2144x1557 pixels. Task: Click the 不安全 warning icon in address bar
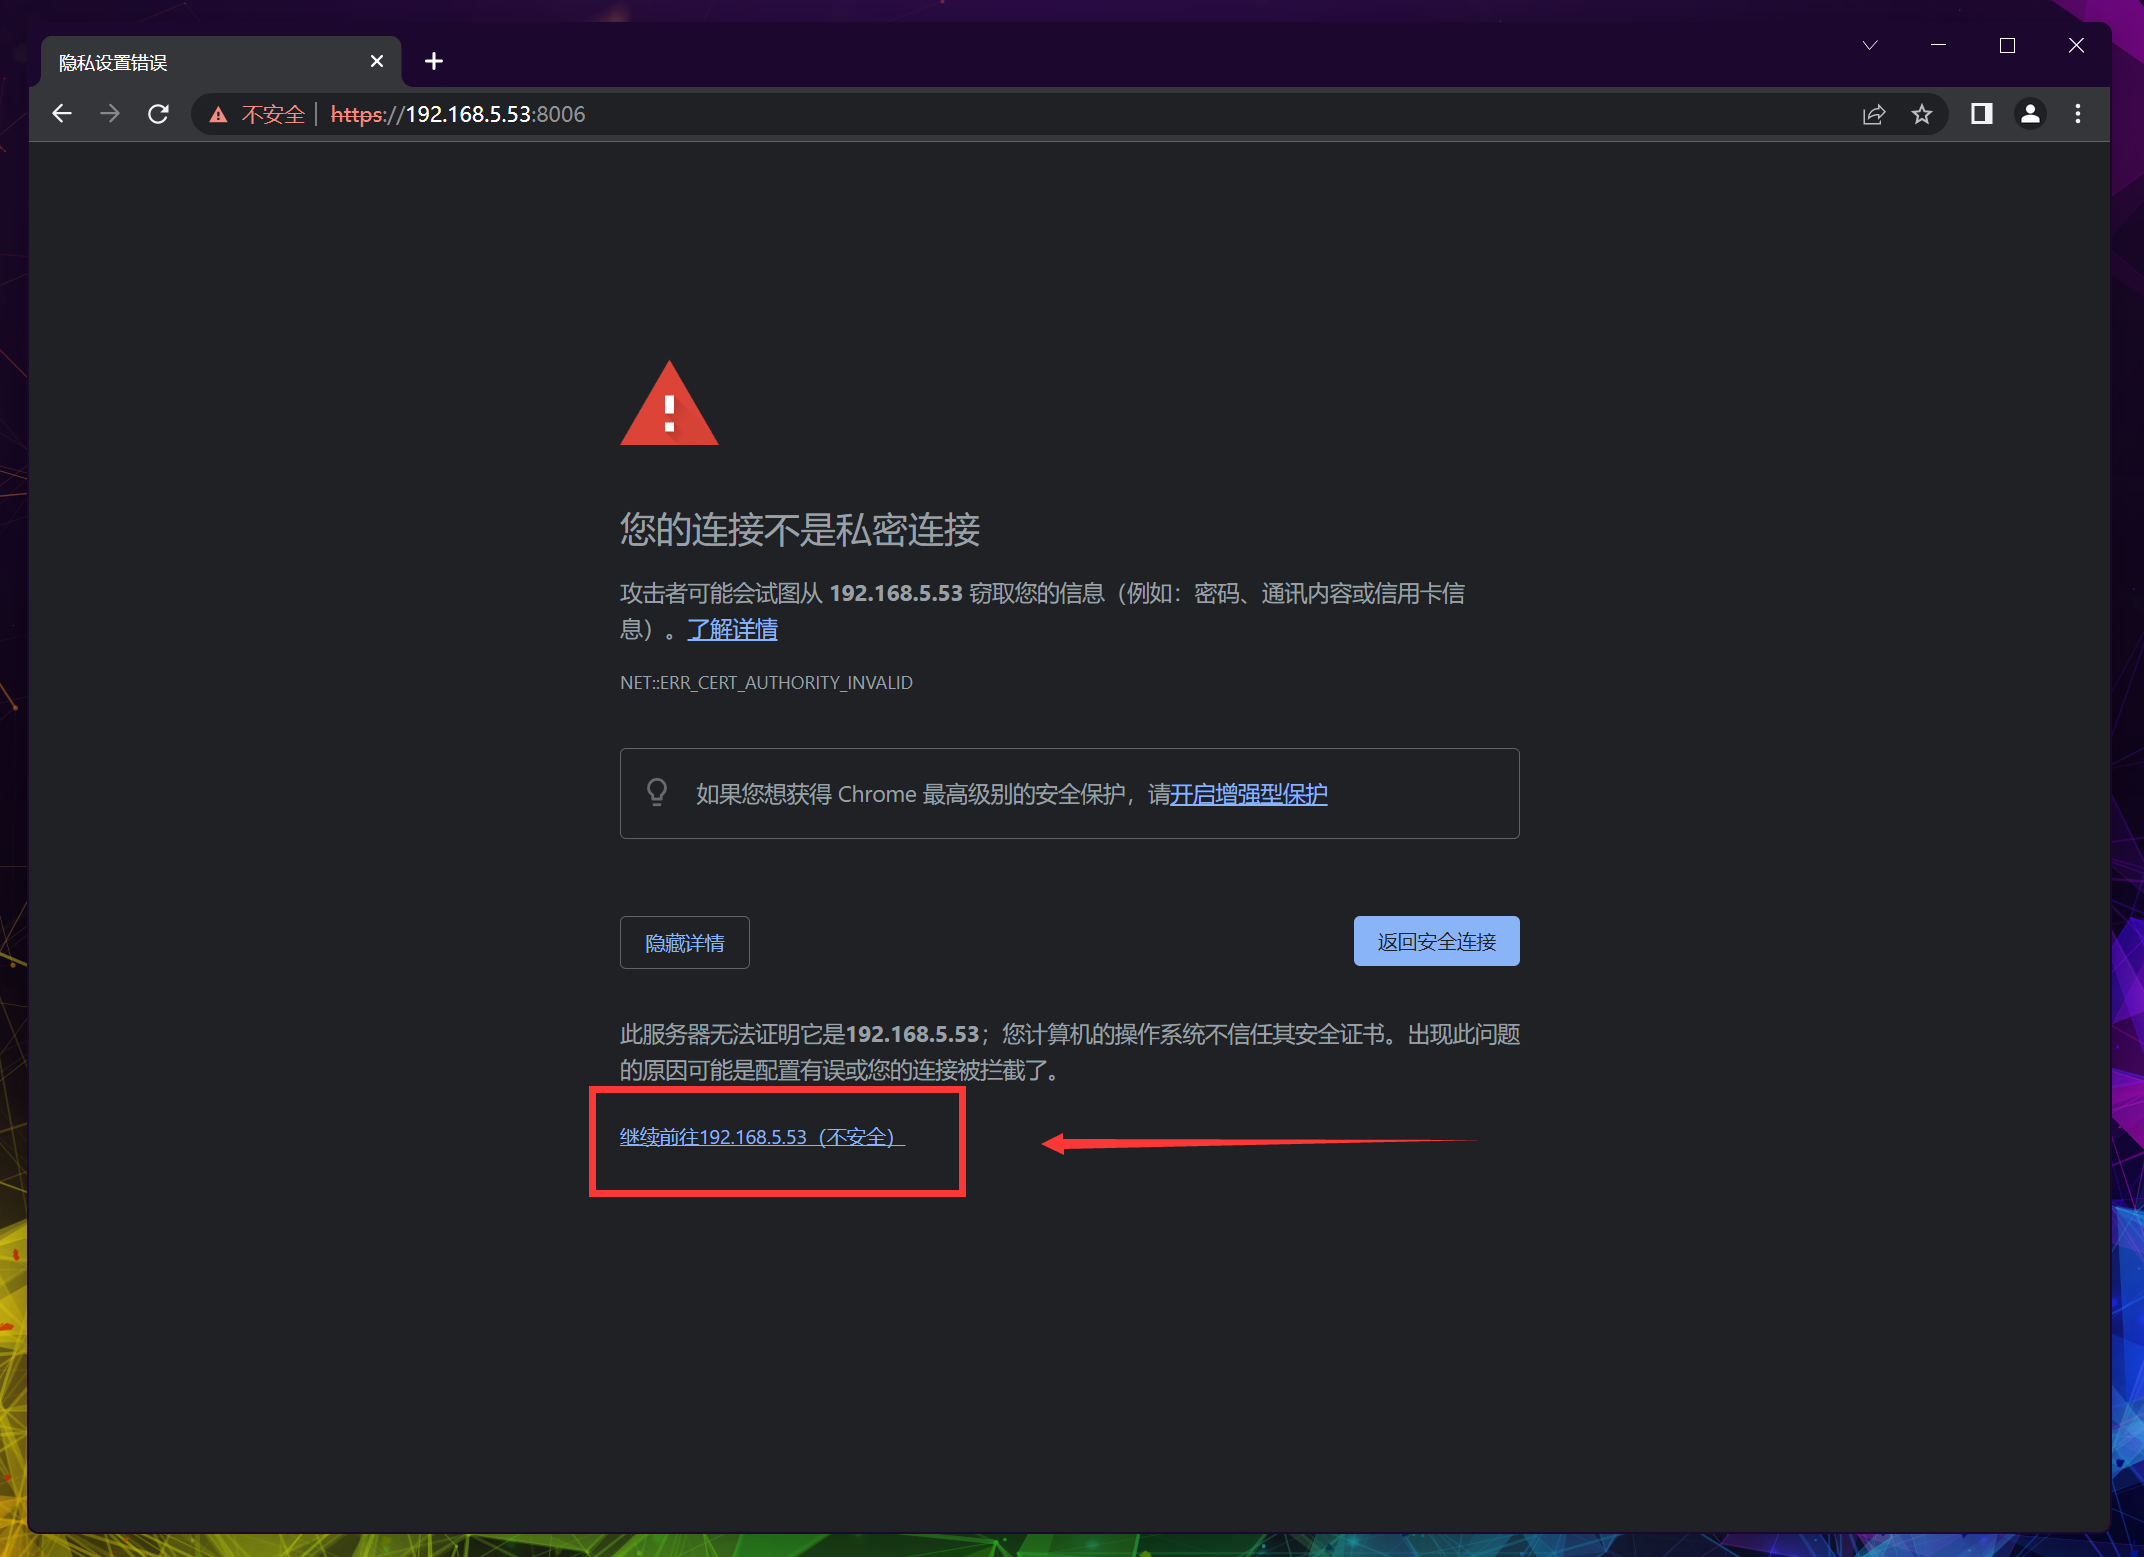[x=218, y=114]
